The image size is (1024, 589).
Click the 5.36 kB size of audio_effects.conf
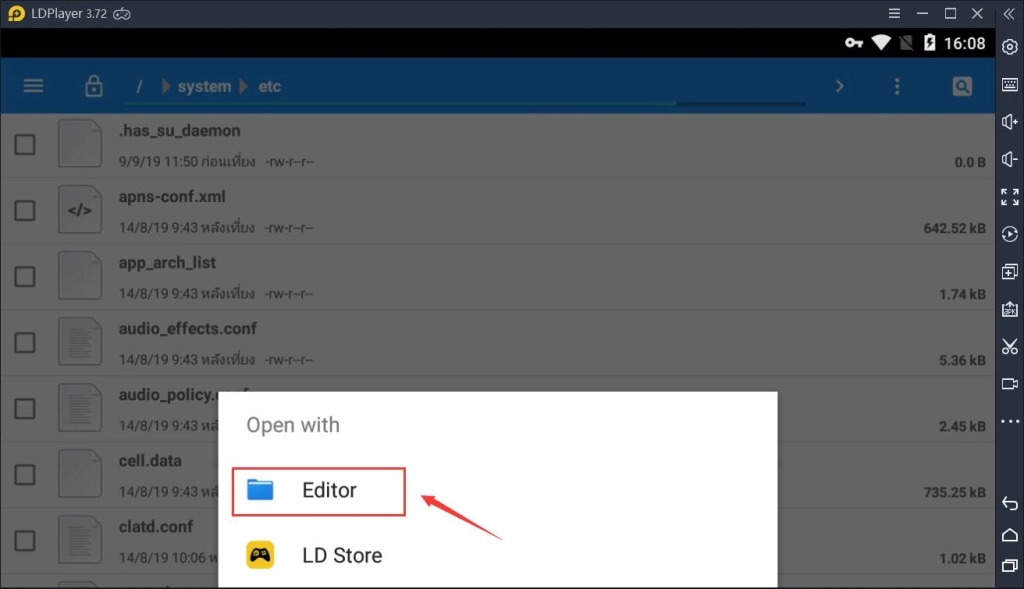(x=962, y=360)
